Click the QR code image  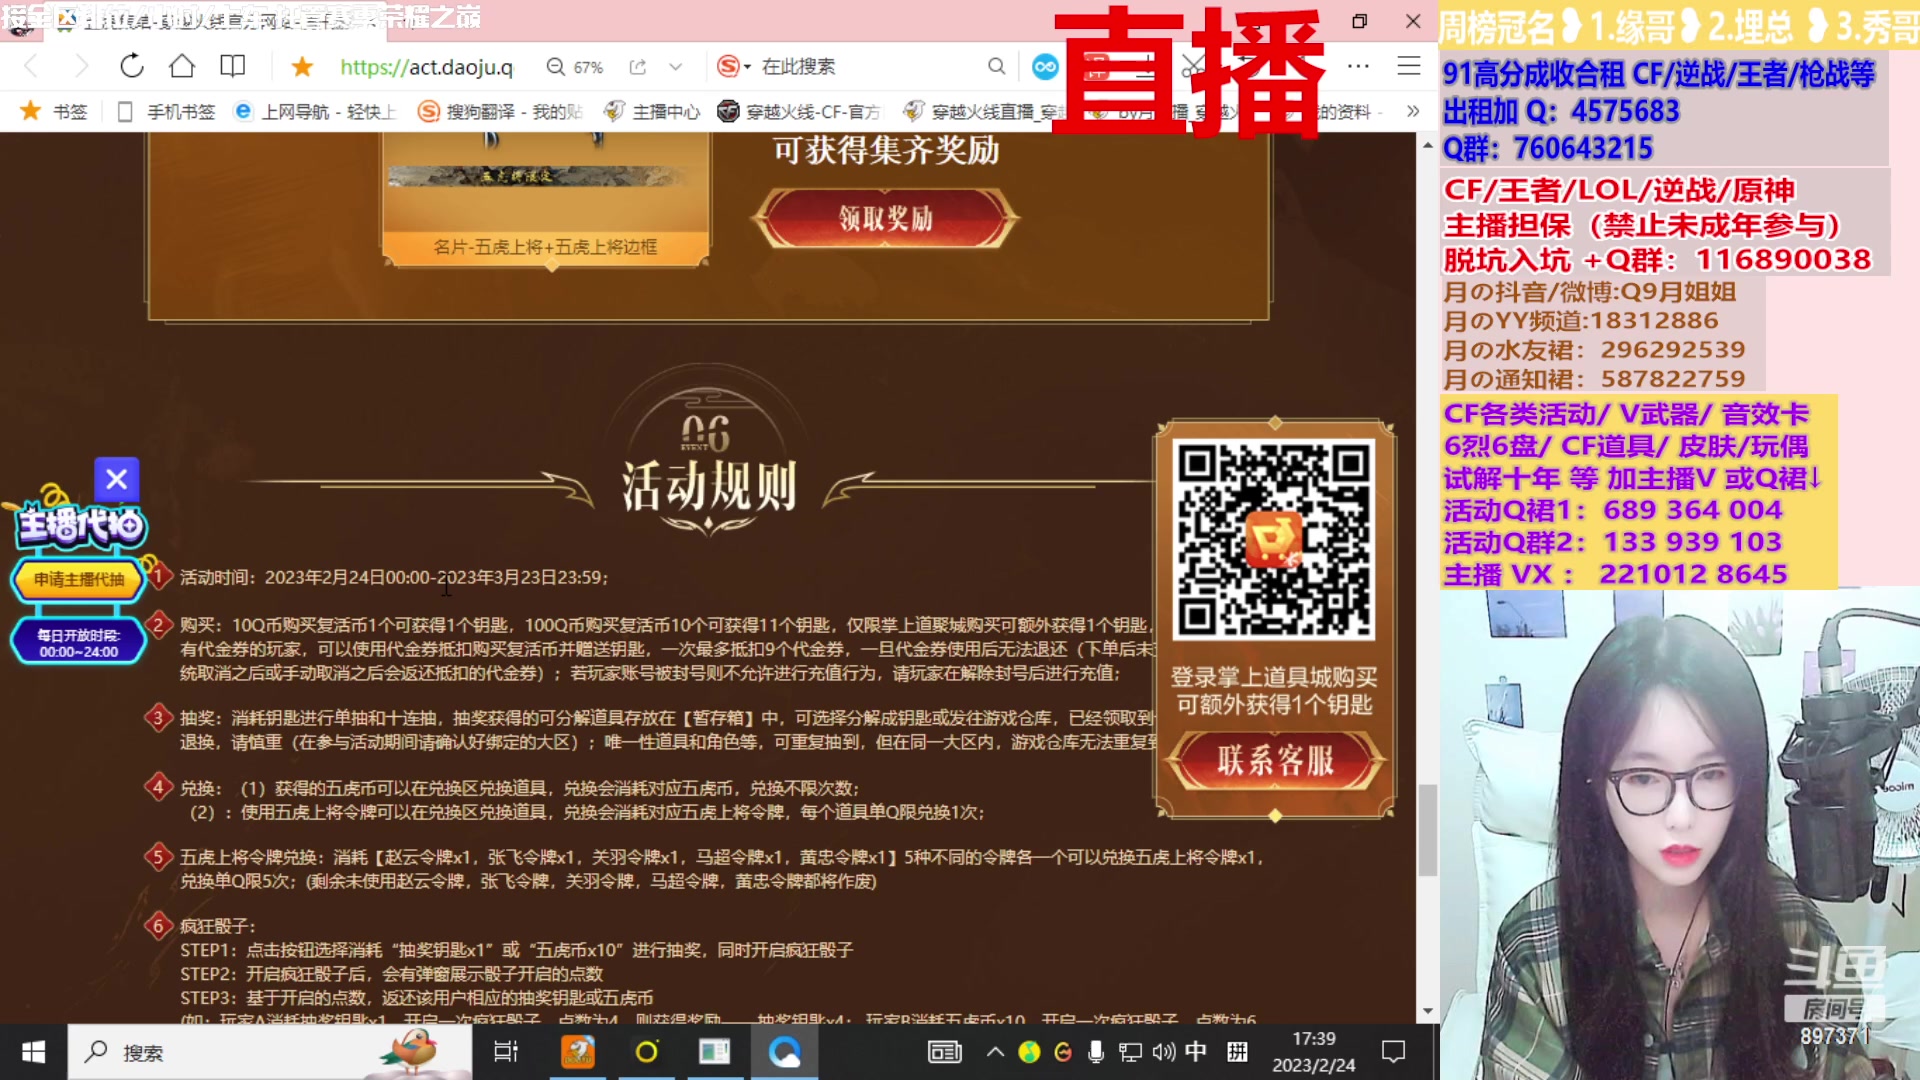tap(1274, 540)
